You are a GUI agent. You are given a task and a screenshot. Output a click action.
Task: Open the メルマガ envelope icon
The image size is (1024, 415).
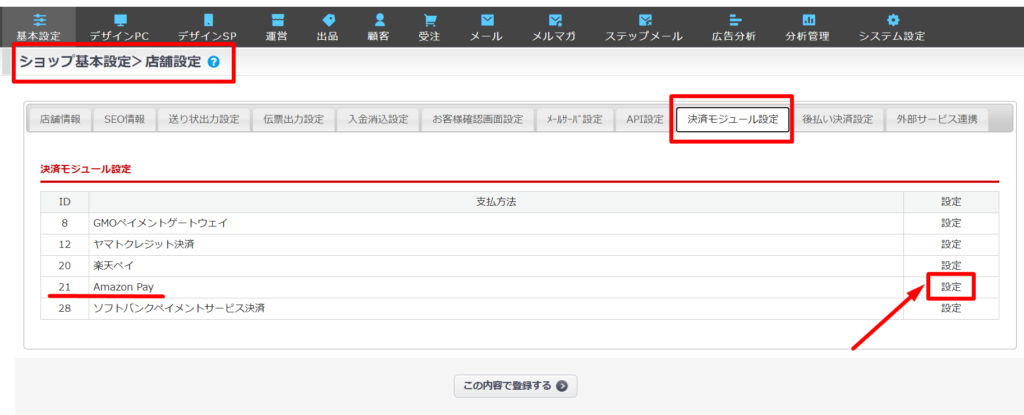click(554, 20)
